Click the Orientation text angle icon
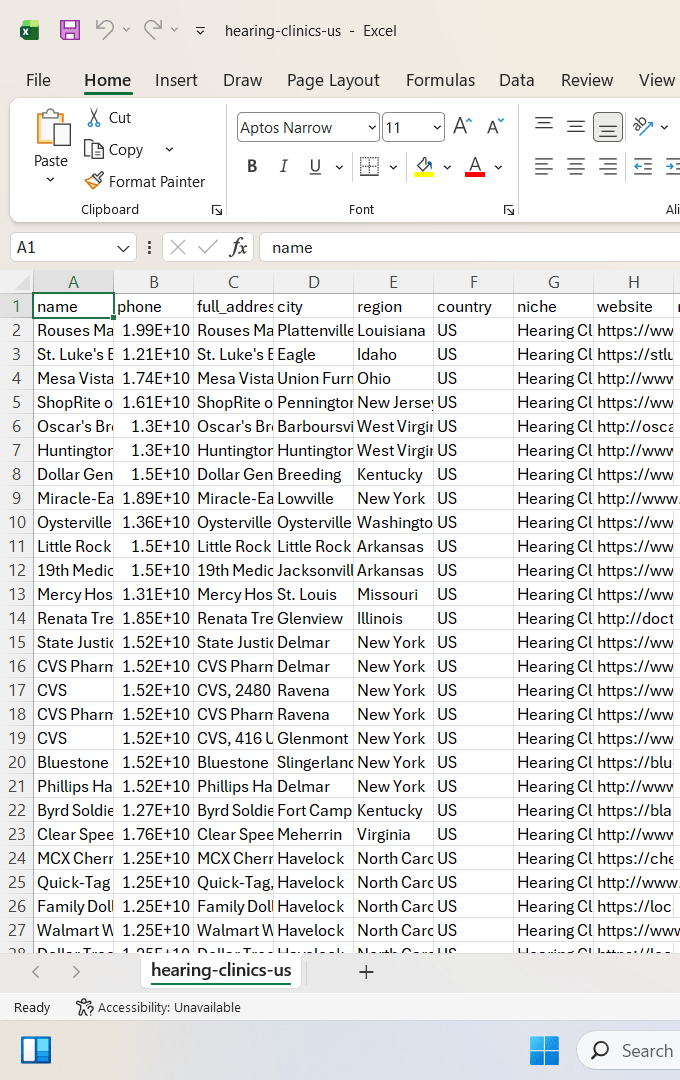This screenshot has height=1080, width=680. tap(643, 126)
